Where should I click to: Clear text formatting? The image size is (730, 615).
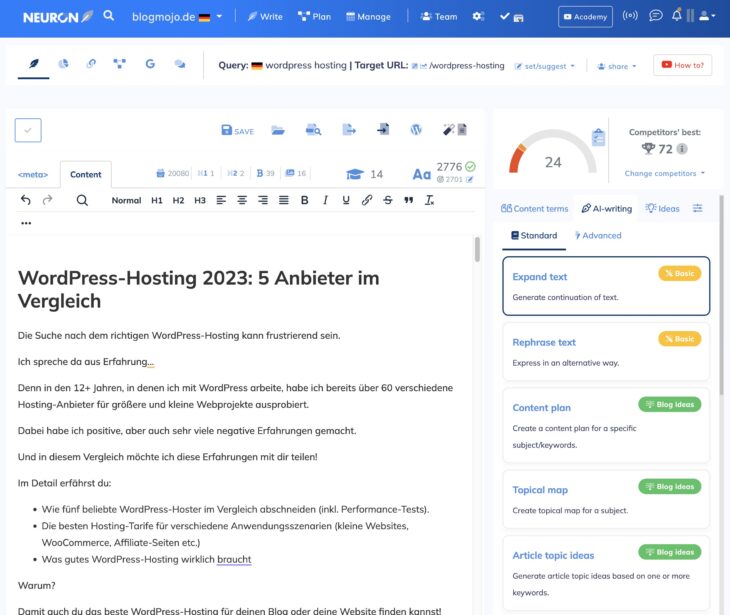click(429, 200)
